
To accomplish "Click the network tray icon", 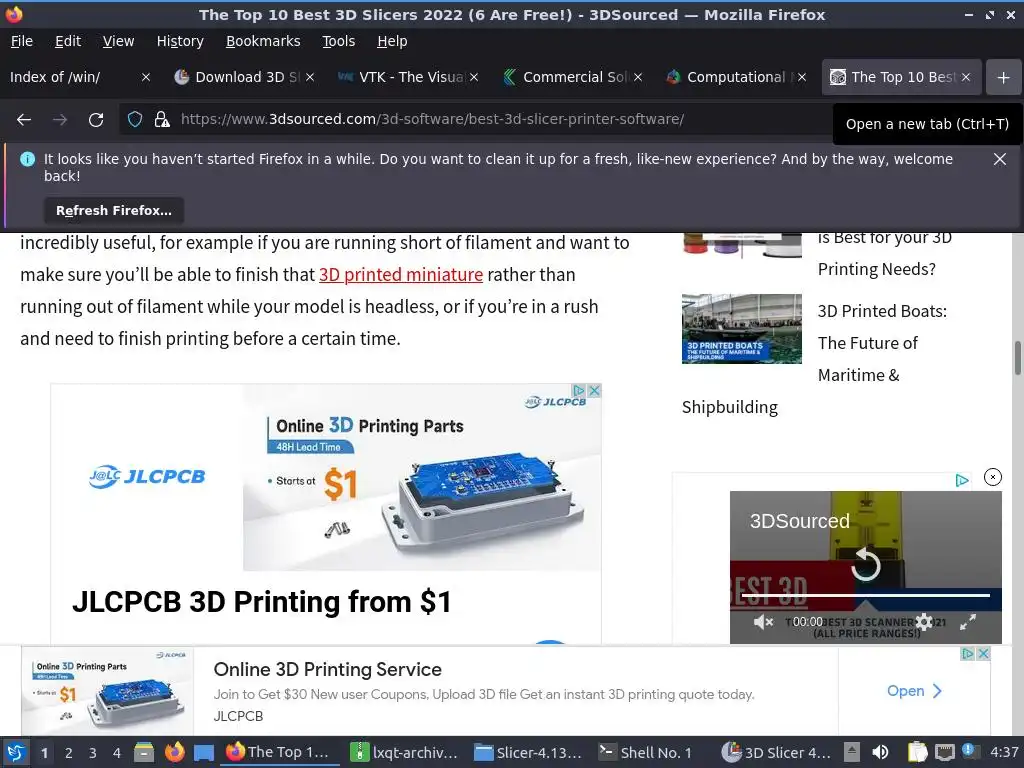I will click(945, 753).
